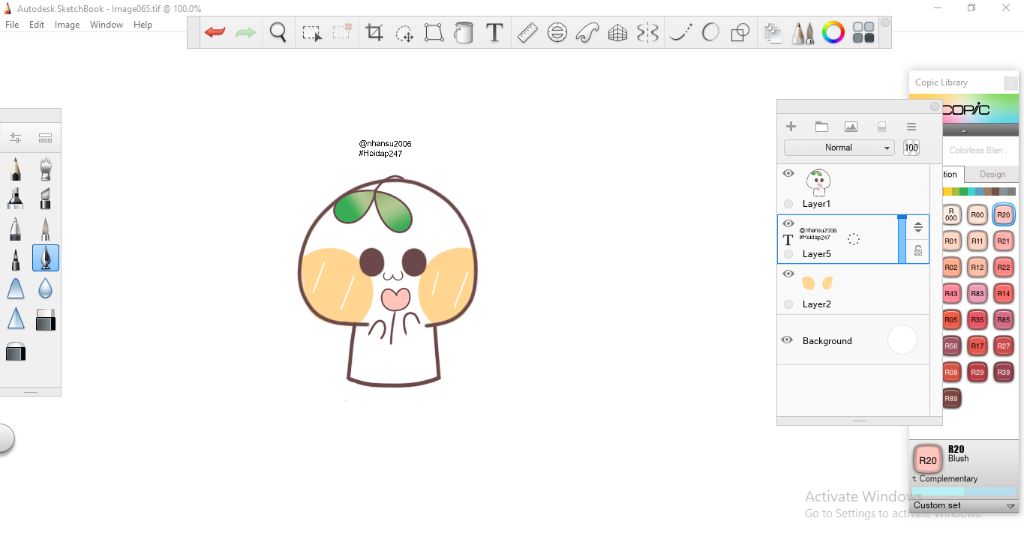This screenshot has width=1024, height=545.
Task: Select the Hard Eraser brush
Action: pyautogui.click(x=45, y=320)
